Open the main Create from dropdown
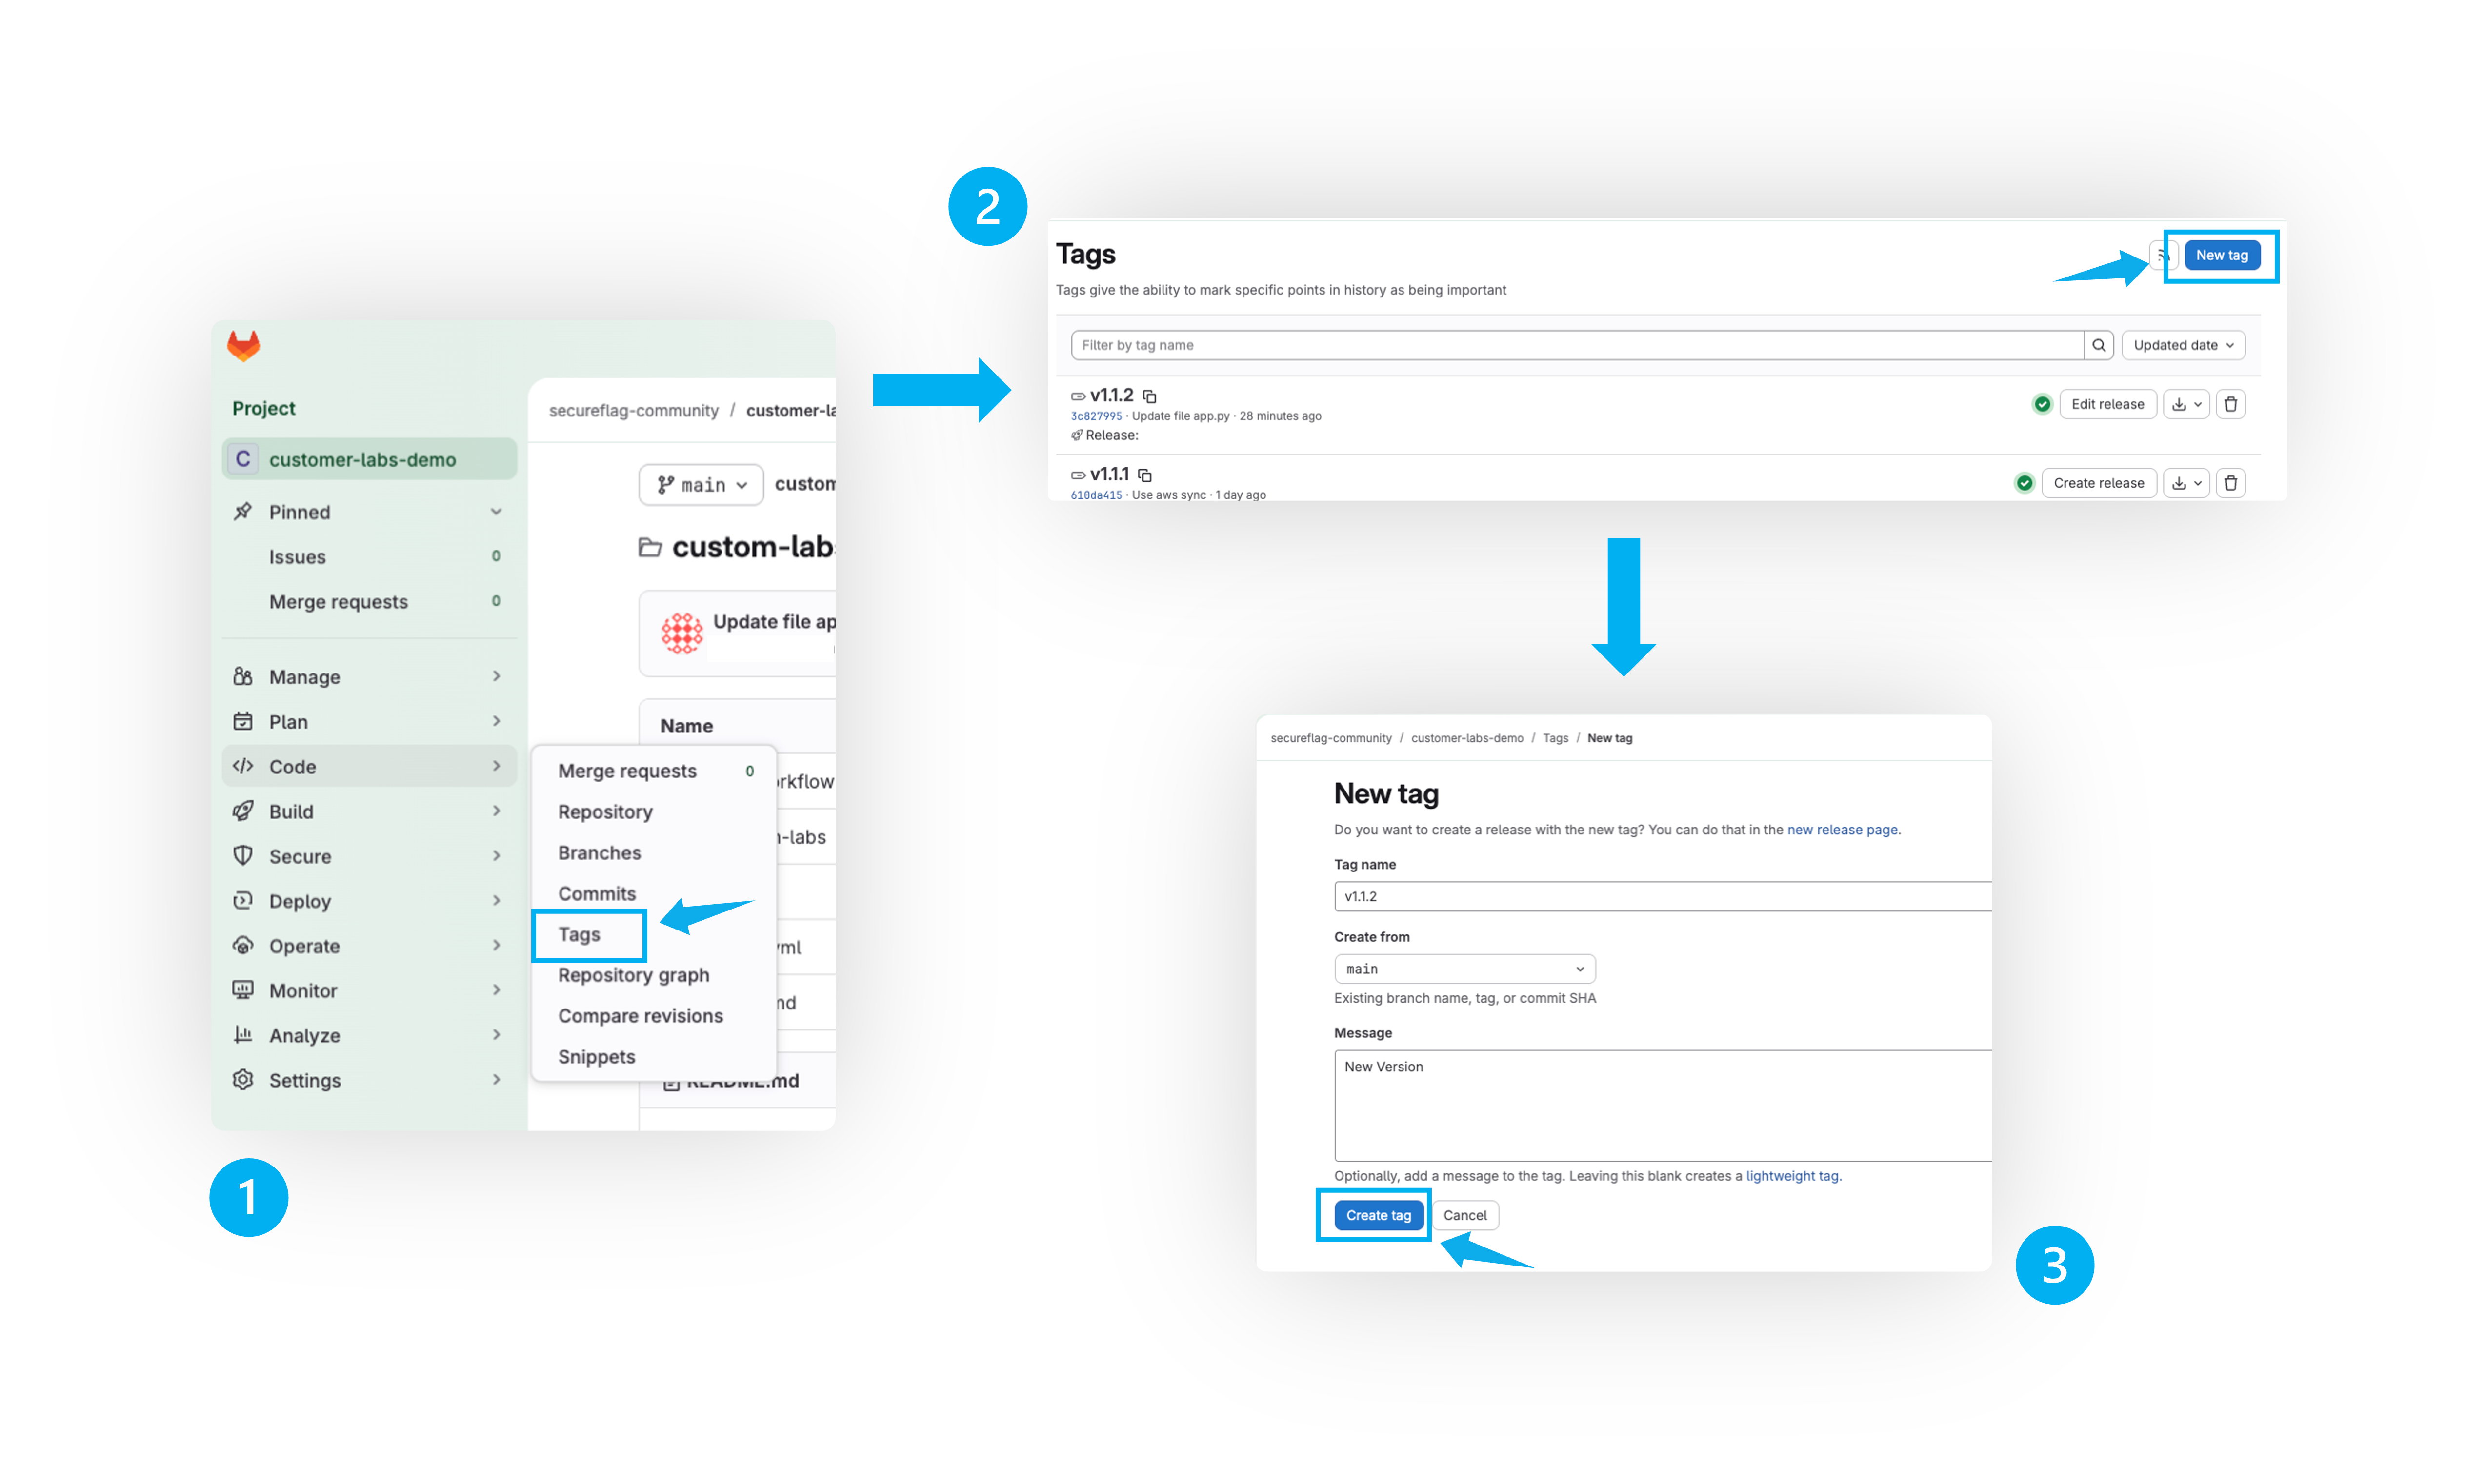2486x1484 pixels. [x=1464, y=969]
